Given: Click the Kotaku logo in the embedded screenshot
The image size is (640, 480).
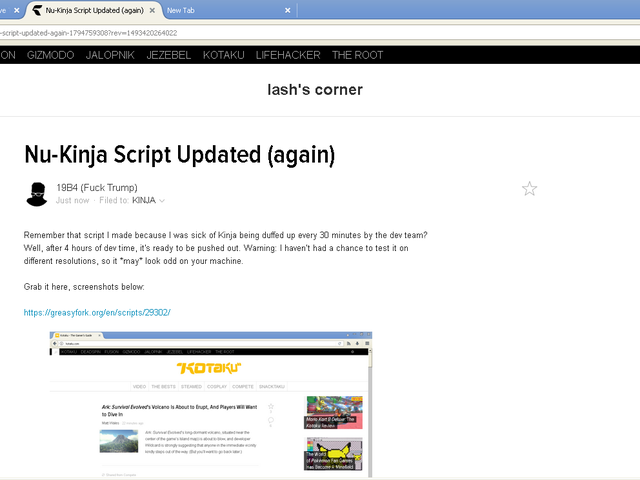Looking at the screenshot, I should tap(209, 368).
